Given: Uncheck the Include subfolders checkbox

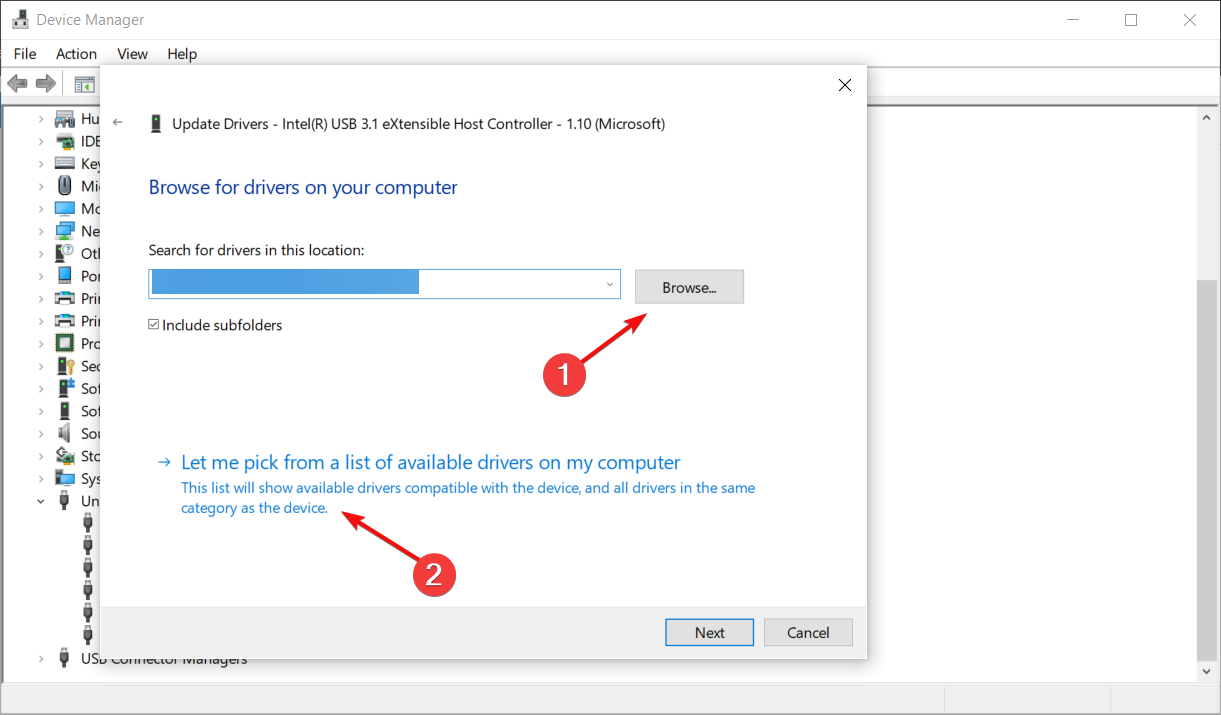Looking at the screenshot, I should pyautogui.click(x=154, y=325).
